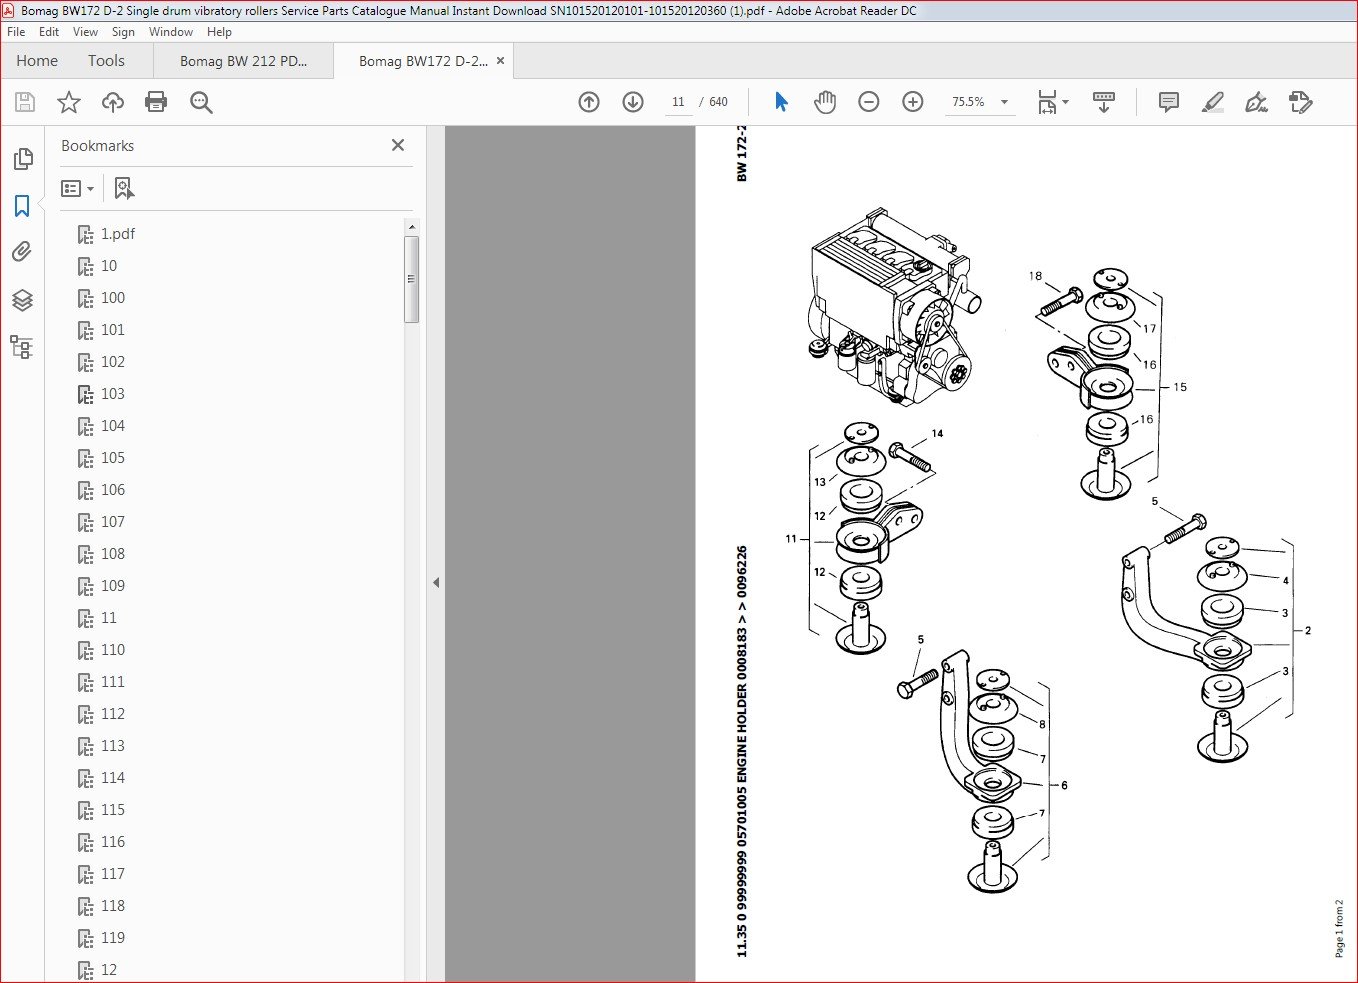Click bookmarks scrollbar up arrow
The height and width of the screenshot is (983, 1358).
411,228
